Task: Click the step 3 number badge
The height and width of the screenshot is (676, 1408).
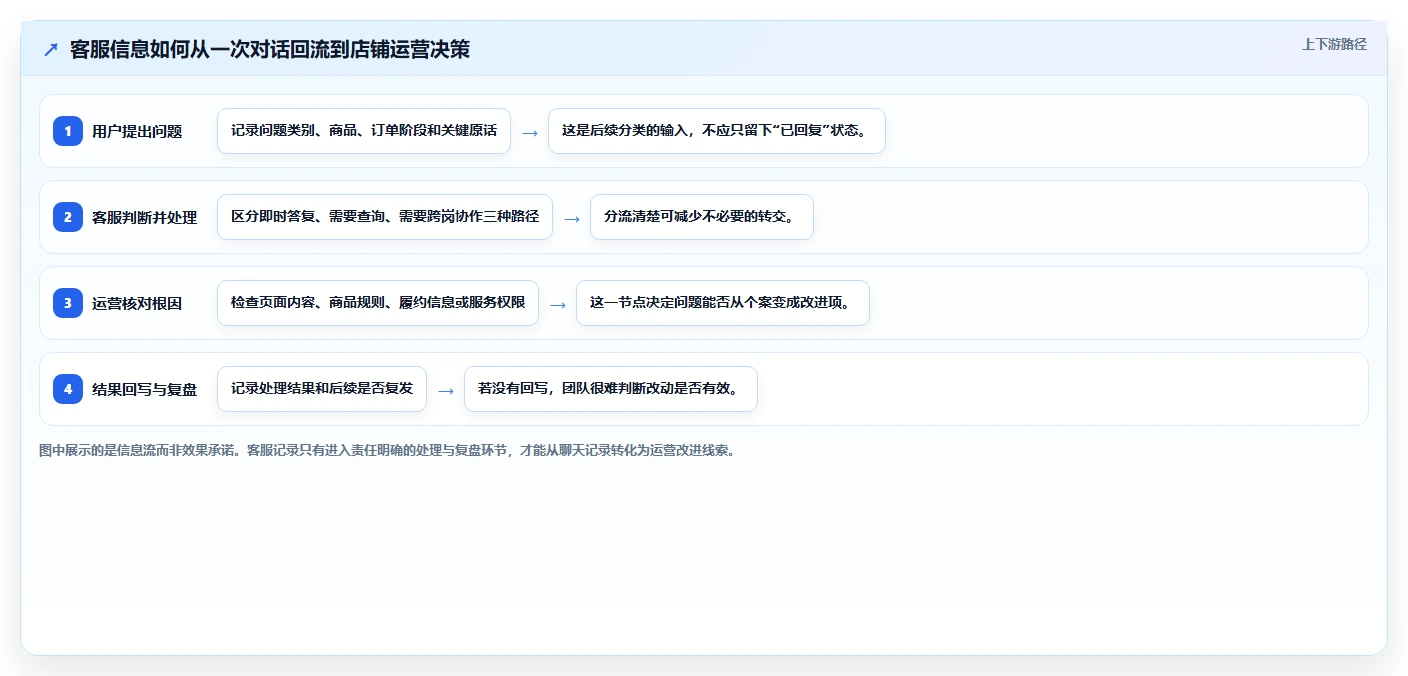Action: pyautogui.click(x=68, y=303)
